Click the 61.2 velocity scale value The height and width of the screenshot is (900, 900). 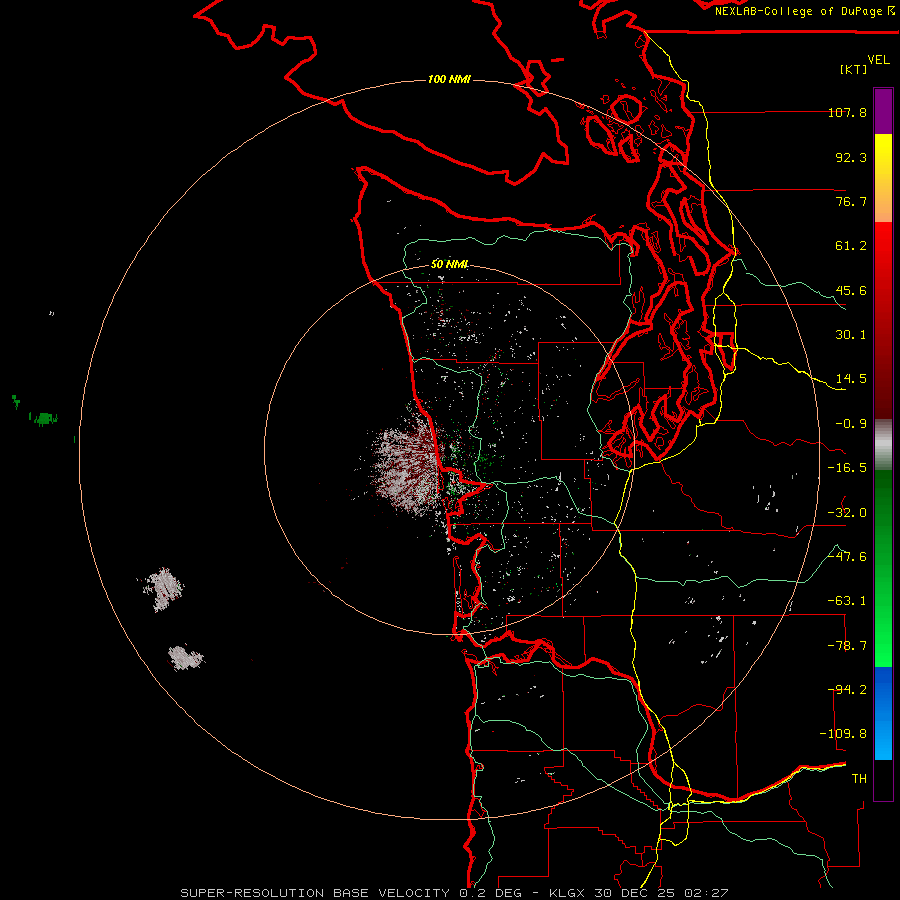(851, 246)
